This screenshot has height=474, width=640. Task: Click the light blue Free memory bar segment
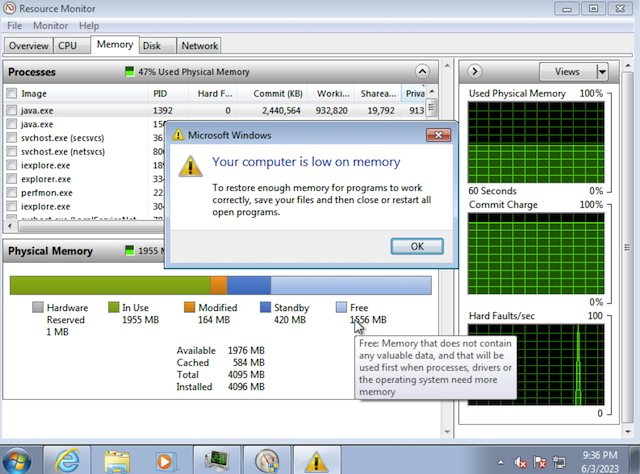351,285
